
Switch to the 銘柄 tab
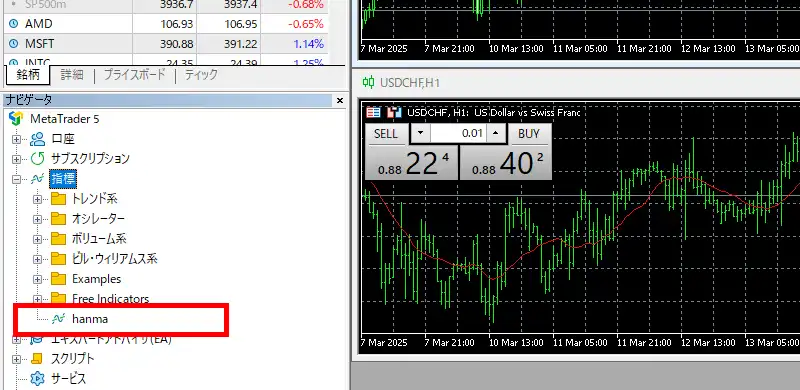coord(28,75)
